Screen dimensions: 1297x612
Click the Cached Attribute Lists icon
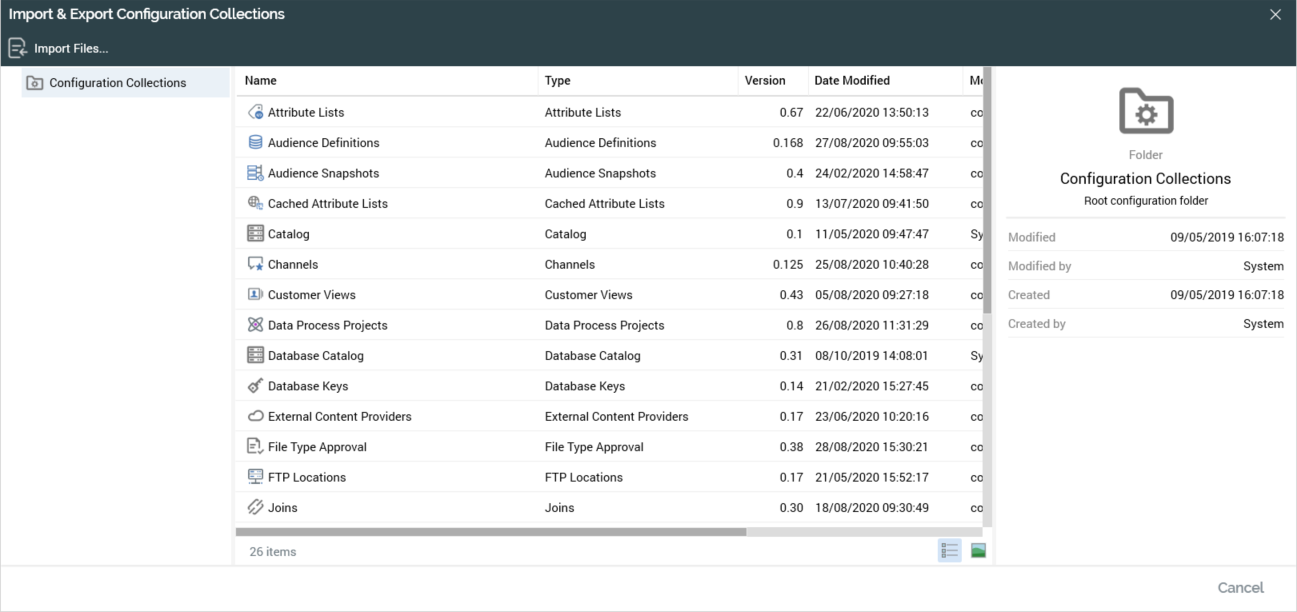click(255, 203)
